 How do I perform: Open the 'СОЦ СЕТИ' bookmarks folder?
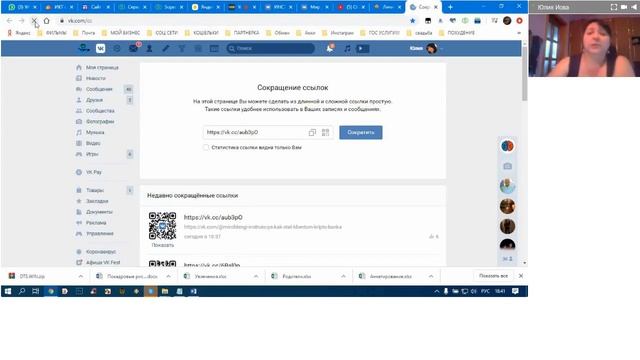click(x=162, y=33)
